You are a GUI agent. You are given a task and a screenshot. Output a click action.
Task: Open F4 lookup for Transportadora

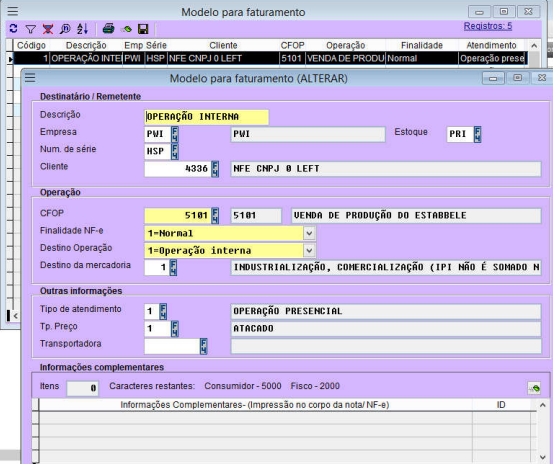(x=203, y=346)
